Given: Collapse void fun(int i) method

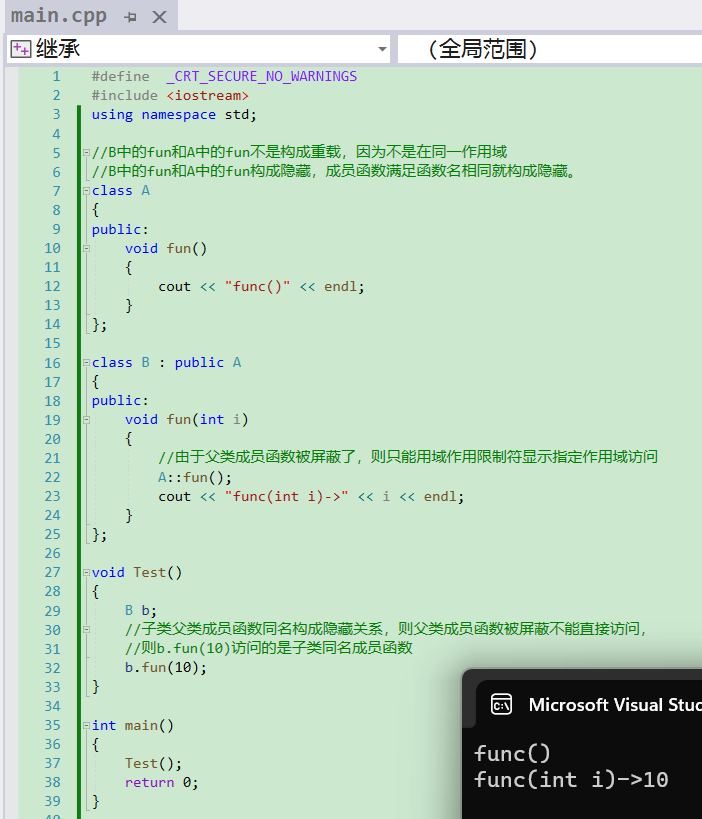Looking at the screenshot, I should (86, 420).
